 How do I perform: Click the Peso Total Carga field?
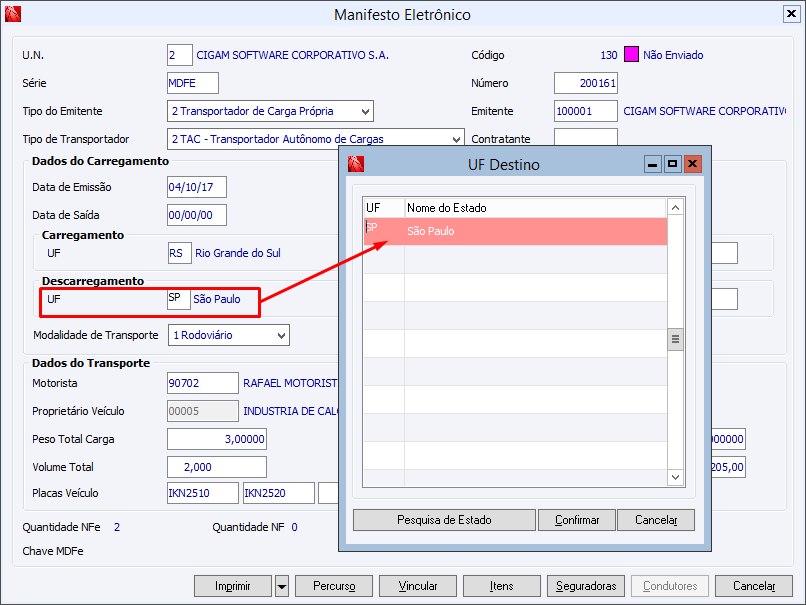tap(217, 439)
